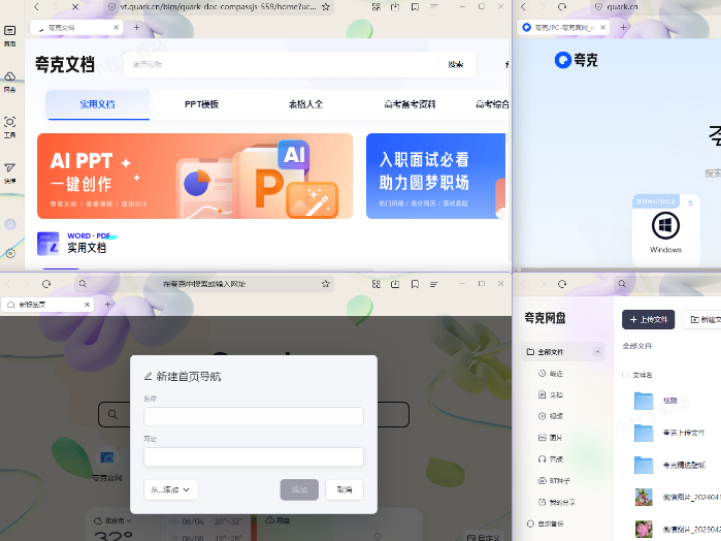Reload the 夸克网盘 window with refresh icon
721x541 pixels.
[562, 284]
